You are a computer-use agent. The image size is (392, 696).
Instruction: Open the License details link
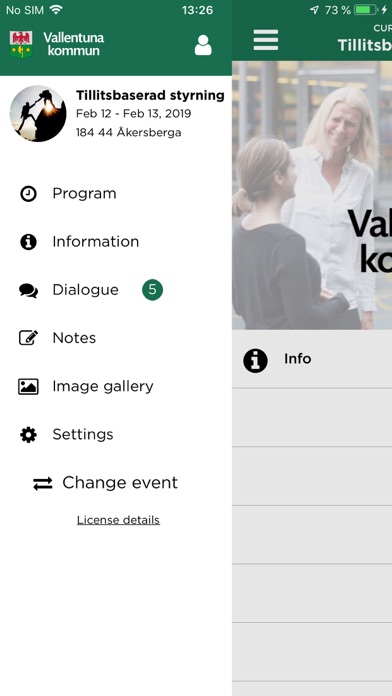coord(118,520)
